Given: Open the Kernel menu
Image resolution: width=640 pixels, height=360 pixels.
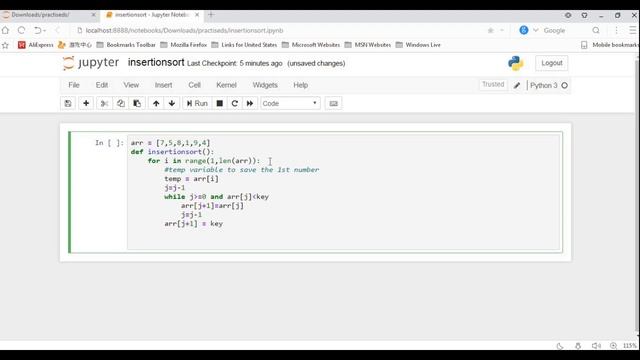Looking at the screenshot, I should [226, 85].
